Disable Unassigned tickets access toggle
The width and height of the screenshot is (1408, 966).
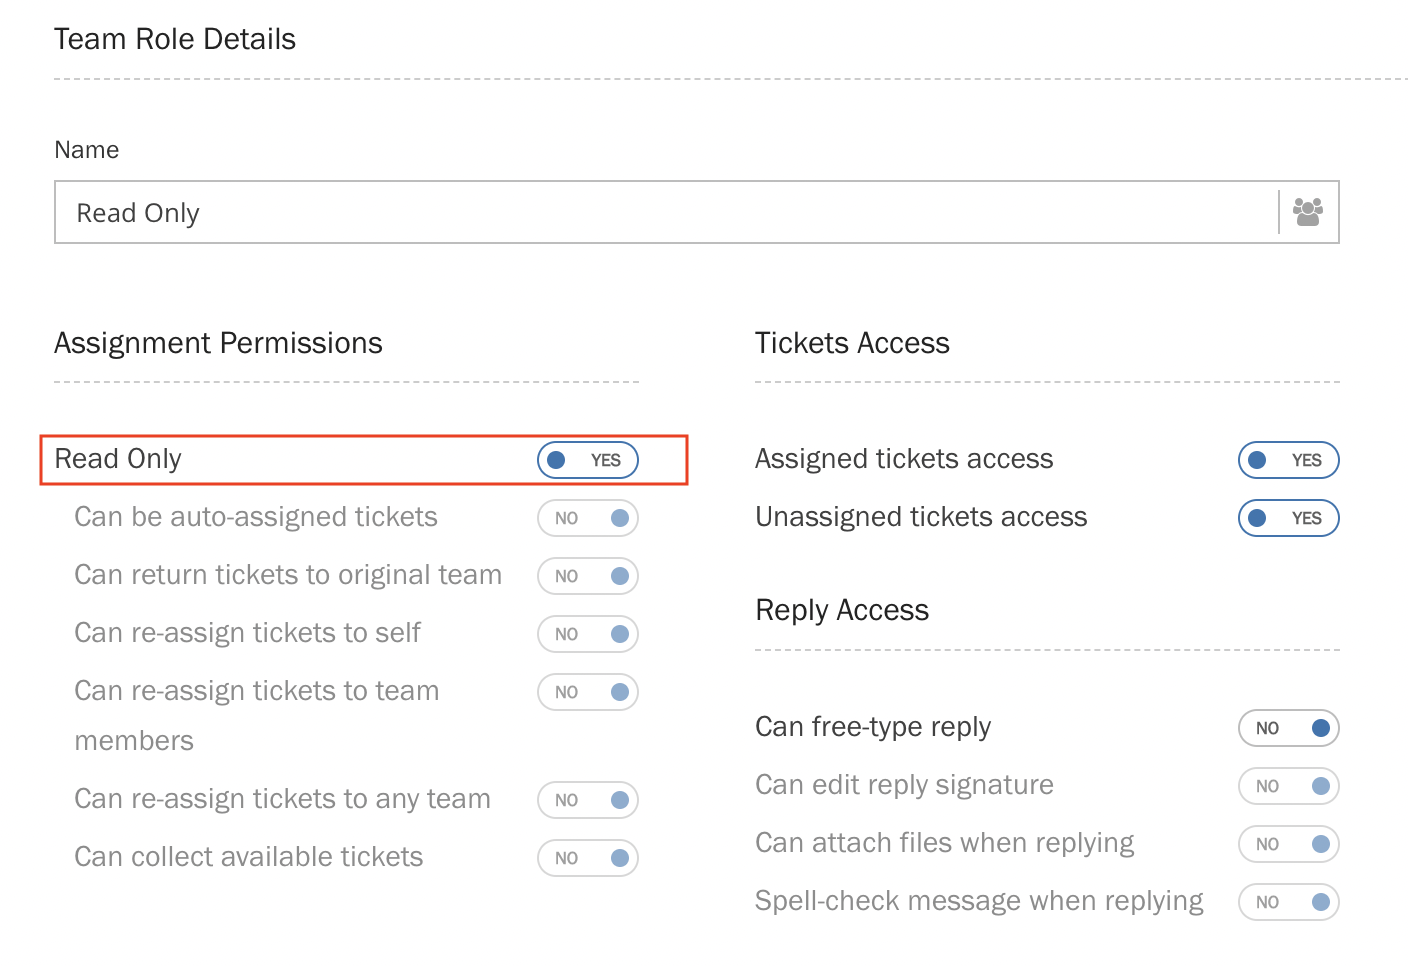[x=1288, y=518]
